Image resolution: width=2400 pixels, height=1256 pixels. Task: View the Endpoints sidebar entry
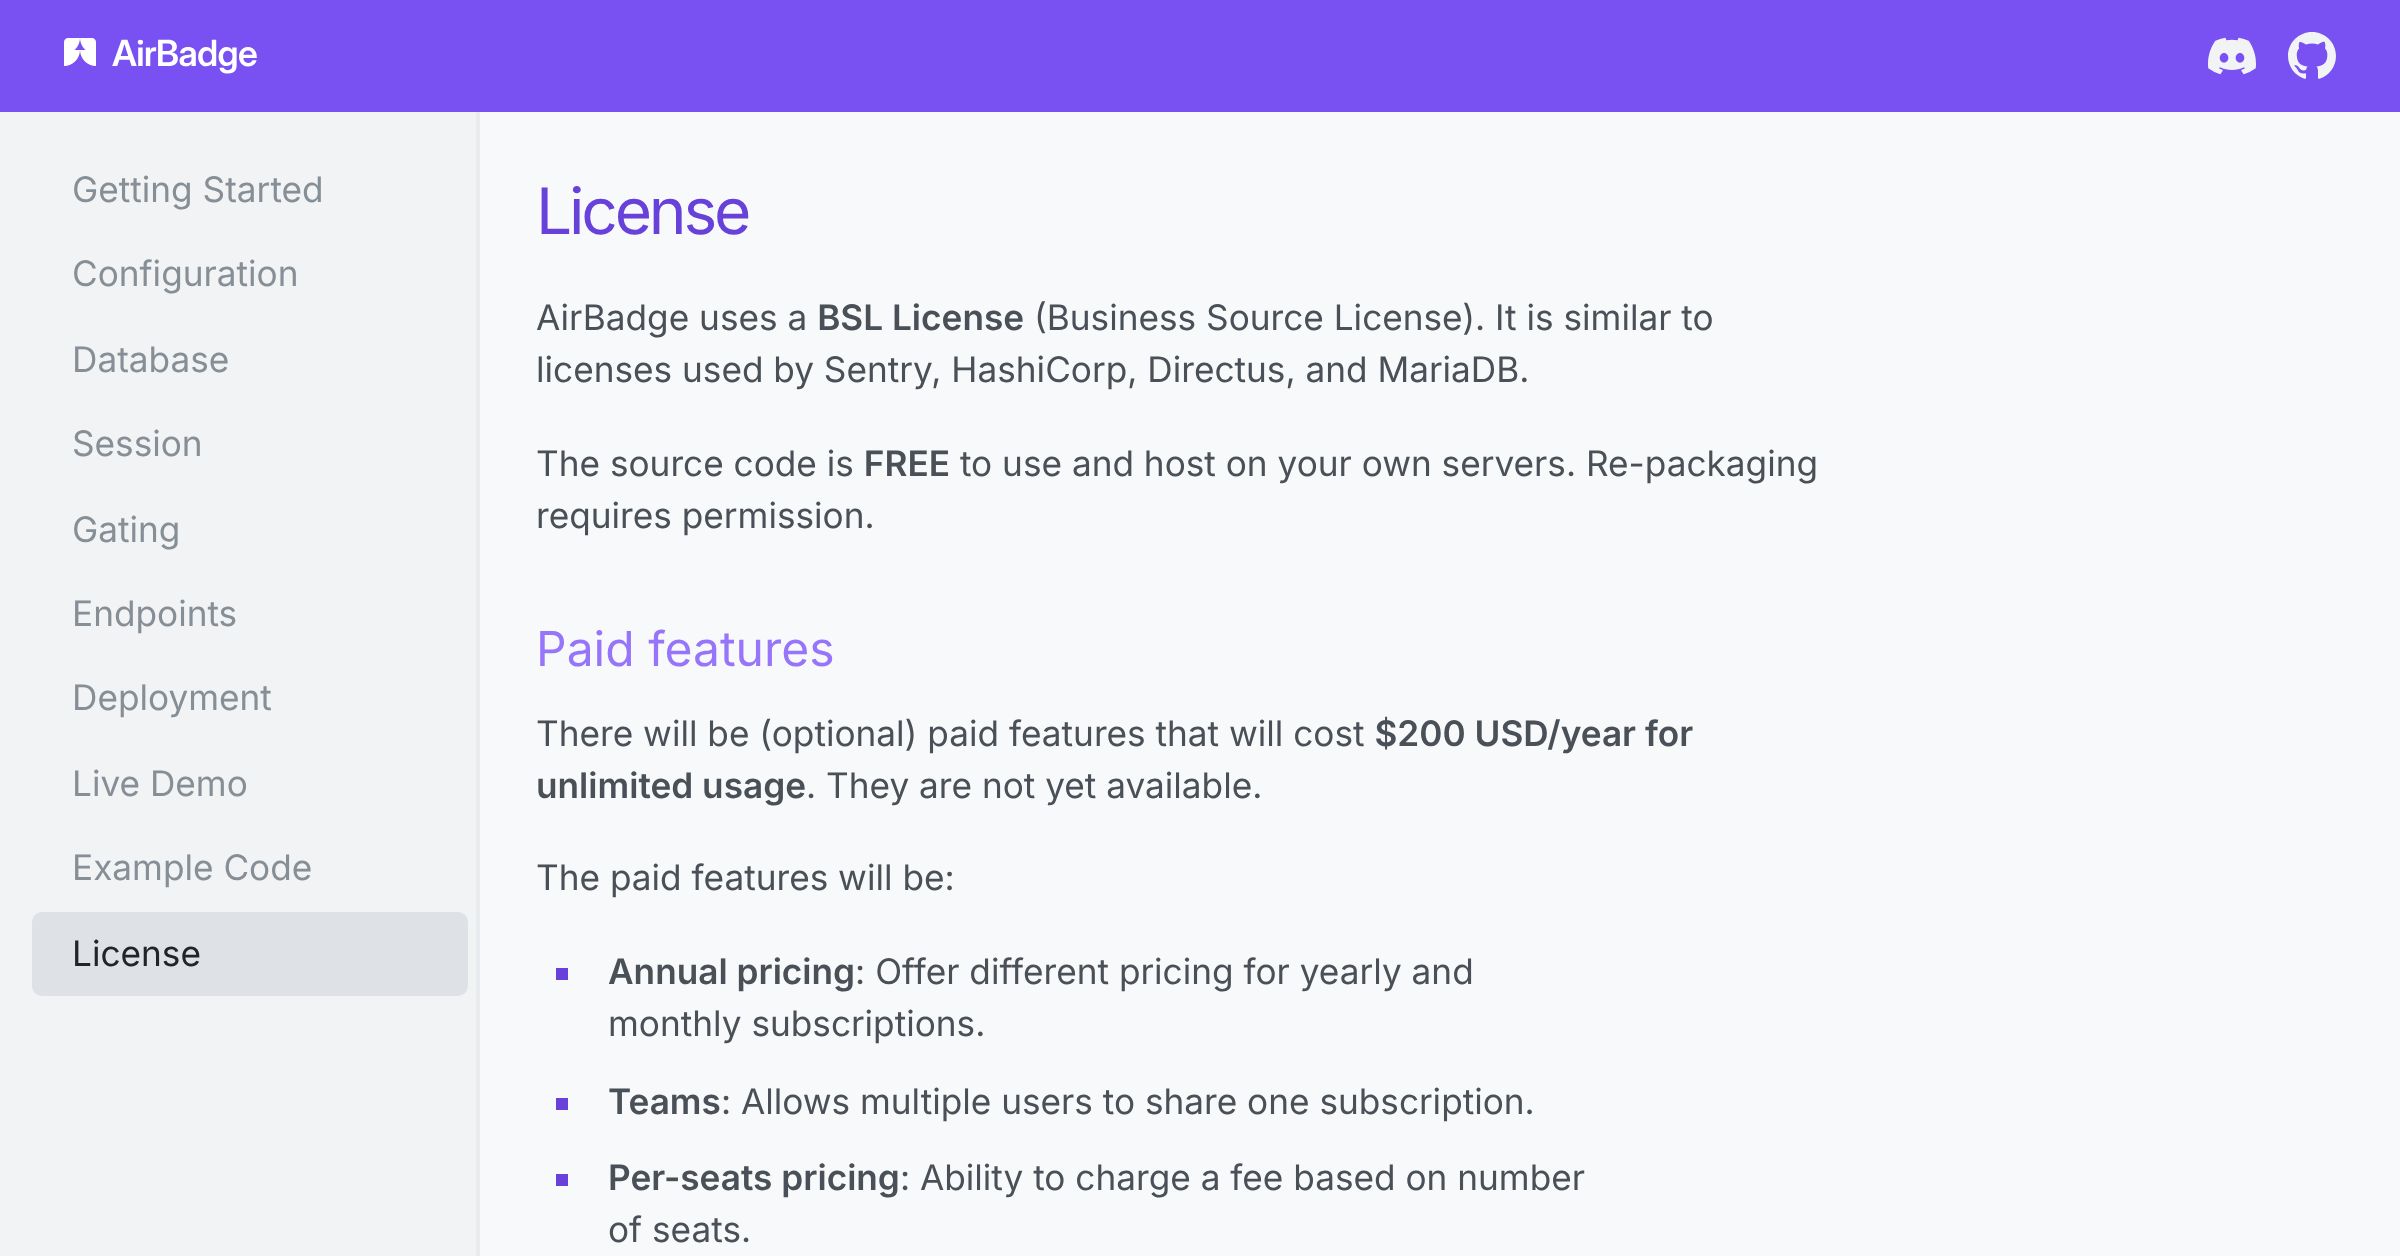pyautogui.click(x=154, y=614)
